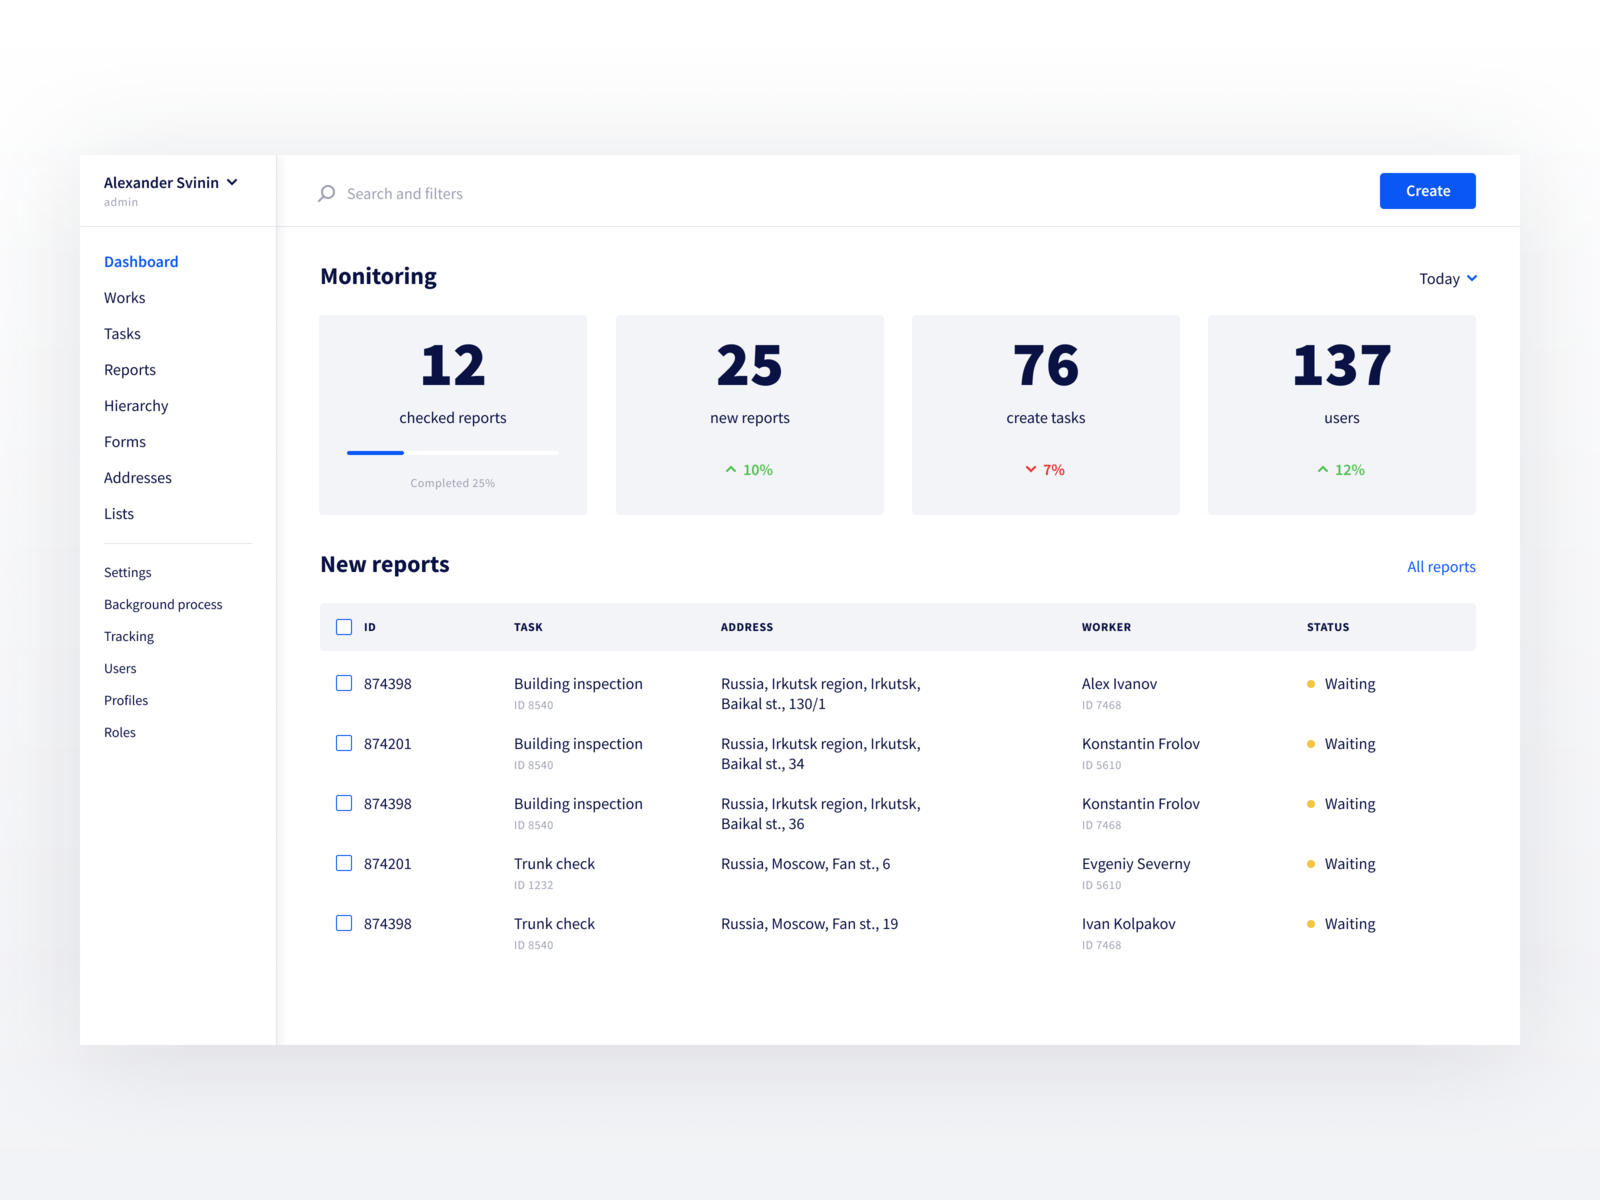Go to Addresses section
This screenshot has height=1200, width=1600.
pos(138,478)
